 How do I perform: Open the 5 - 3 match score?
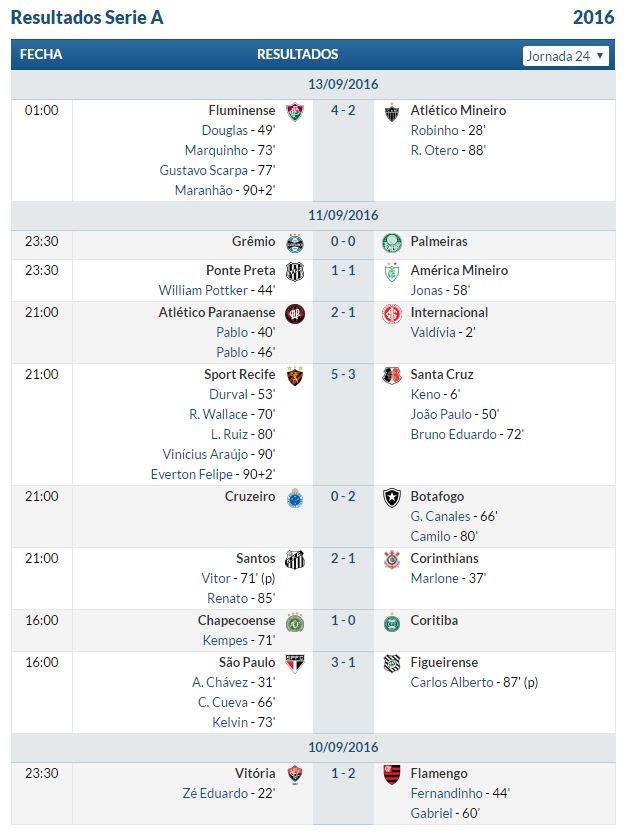tap(343, 374)
